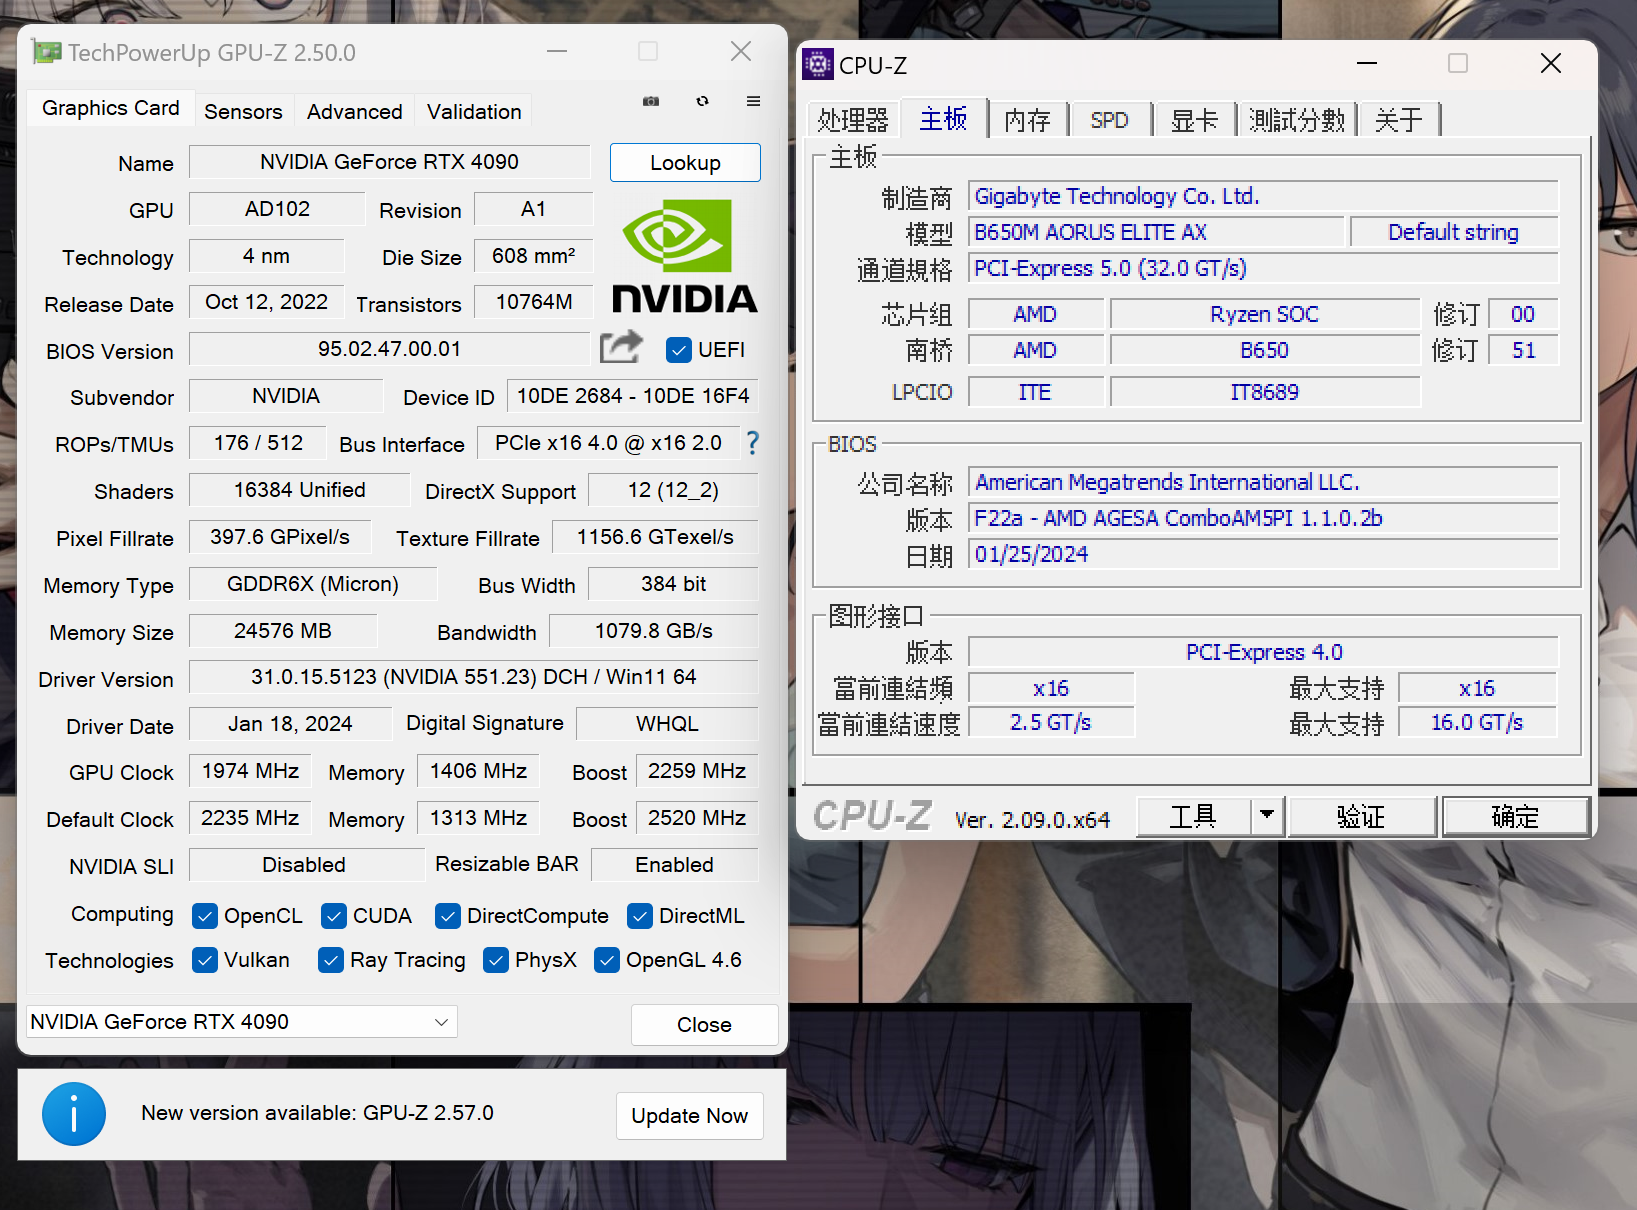Image resolution: width=1637 pixels, height=1210 pixels.
Task: Toggle the OpenCL checkbox
Action: (x=205, y=916)
